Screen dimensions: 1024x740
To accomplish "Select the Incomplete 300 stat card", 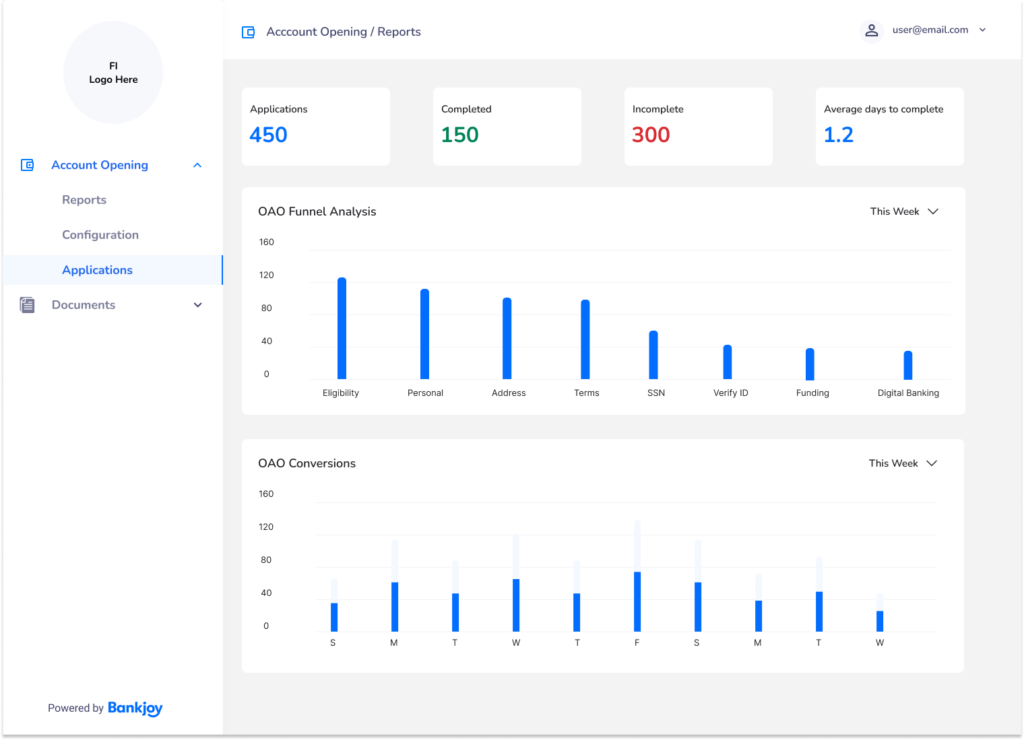I will [x=698, y=126].
